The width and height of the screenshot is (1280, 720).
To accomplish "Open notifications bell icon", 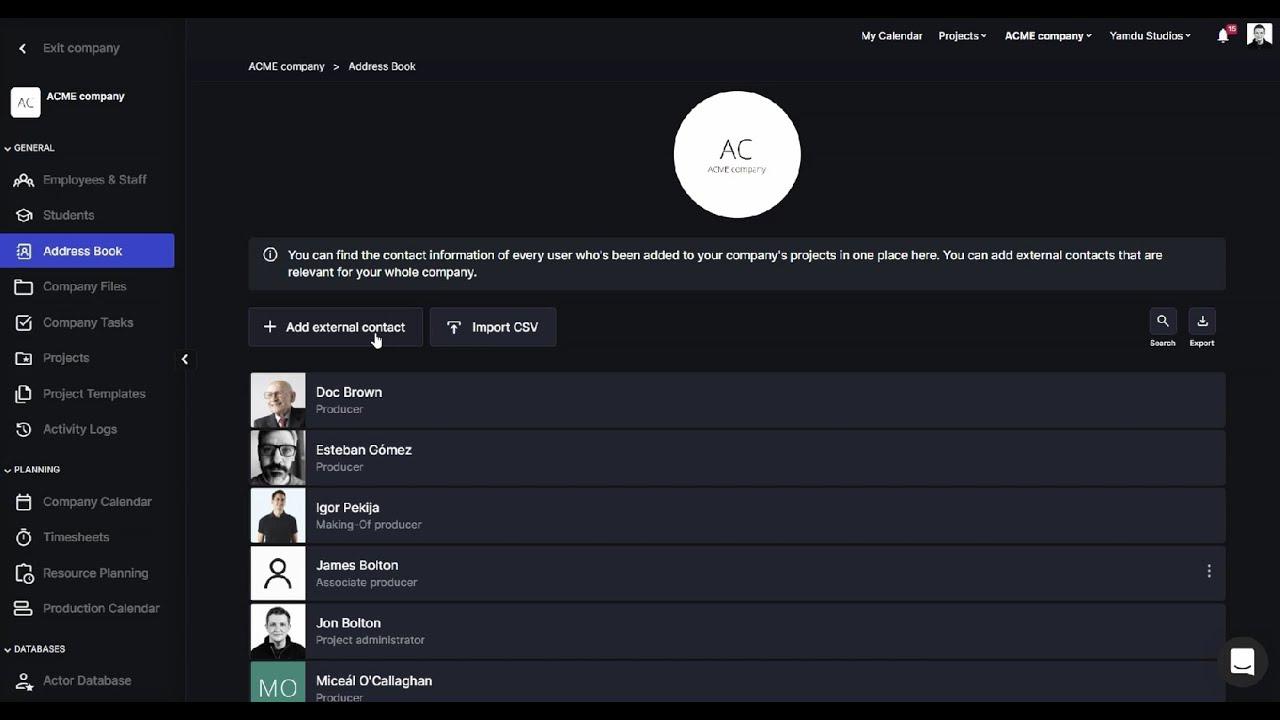I will pos(1223,35).
